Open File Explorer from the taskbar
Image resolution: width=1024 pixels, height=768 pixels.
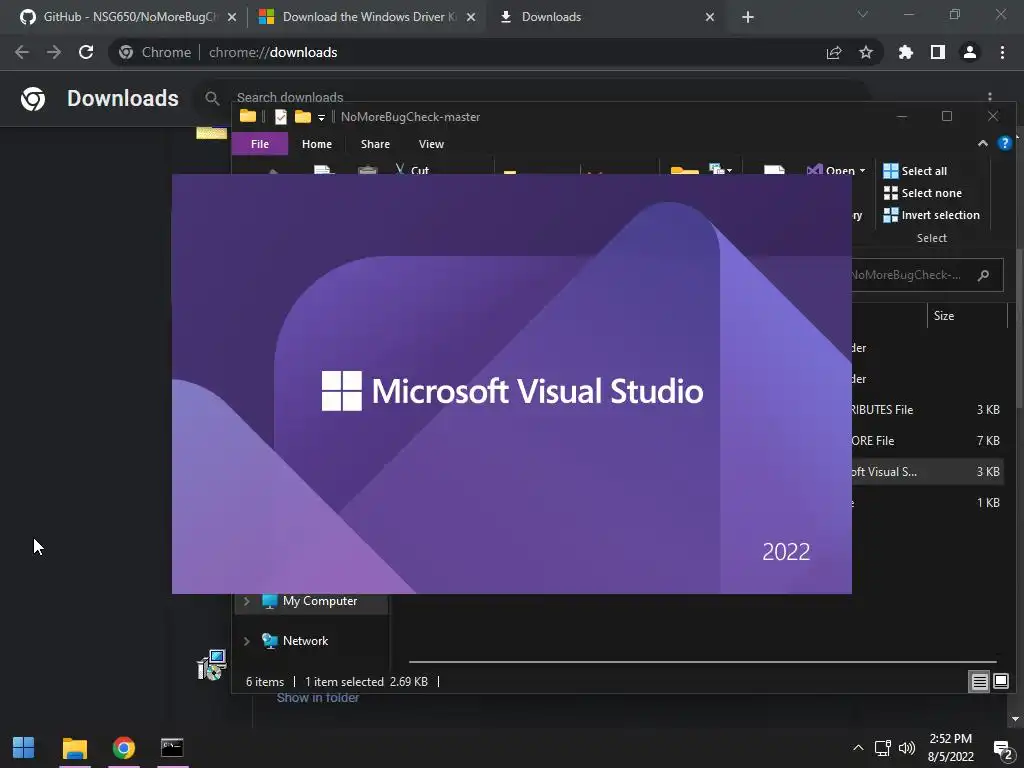coord(74,748)
